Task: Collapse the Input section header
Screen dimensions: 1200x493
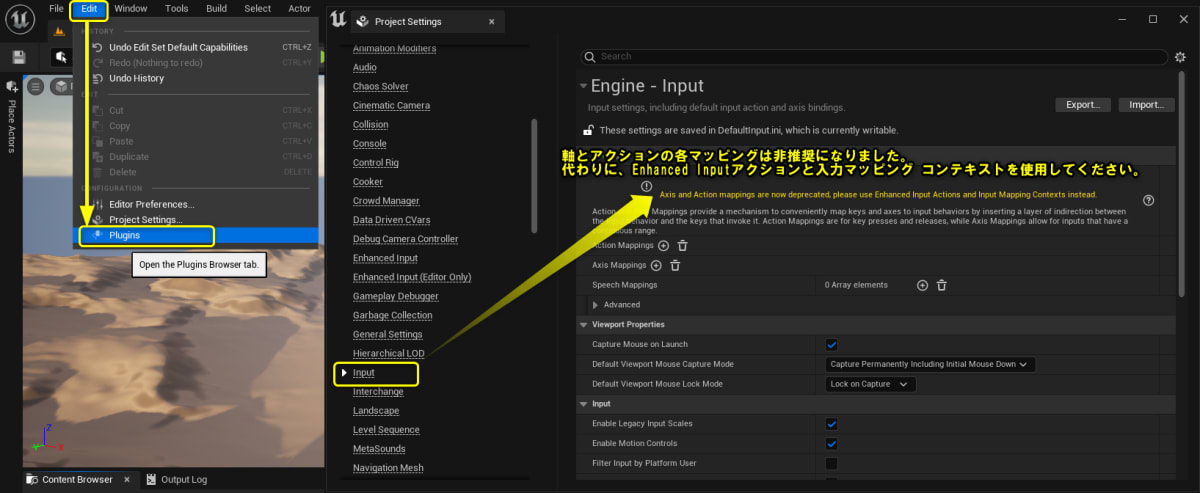Action: (x=585, y=404)
